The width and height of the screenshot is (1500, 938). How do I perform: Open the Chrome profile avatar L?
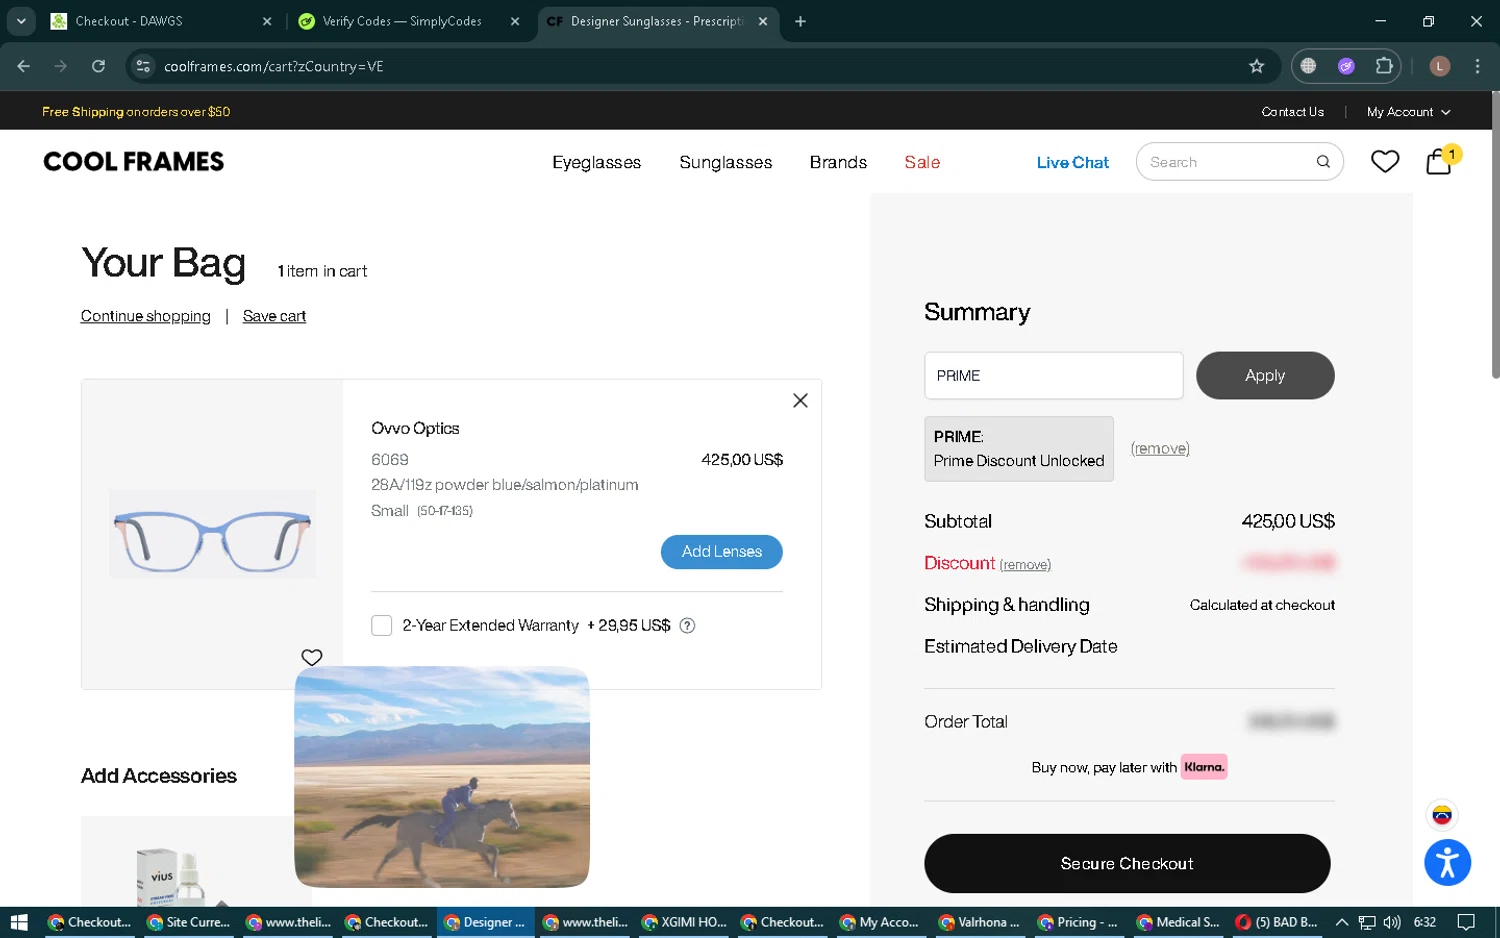pos(1440,66)
